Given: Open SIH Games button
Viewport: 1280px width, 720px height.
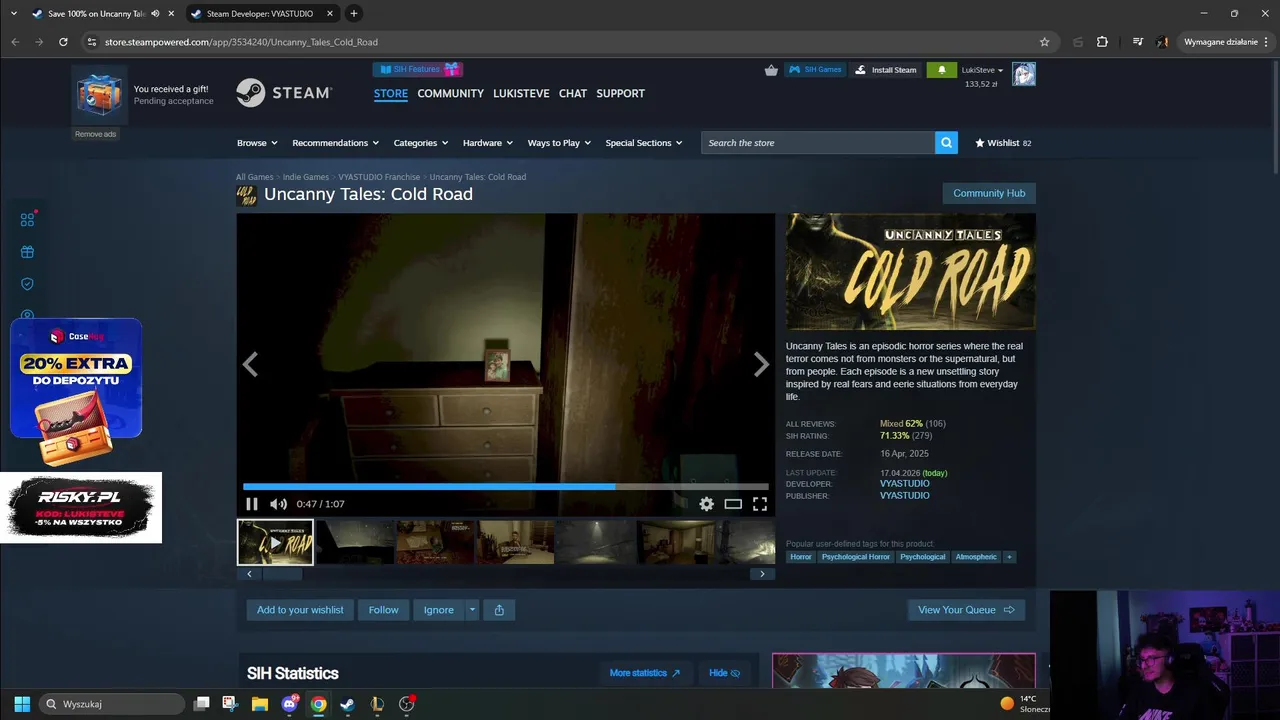Looking at the screenshot, I should pos(815,70).
